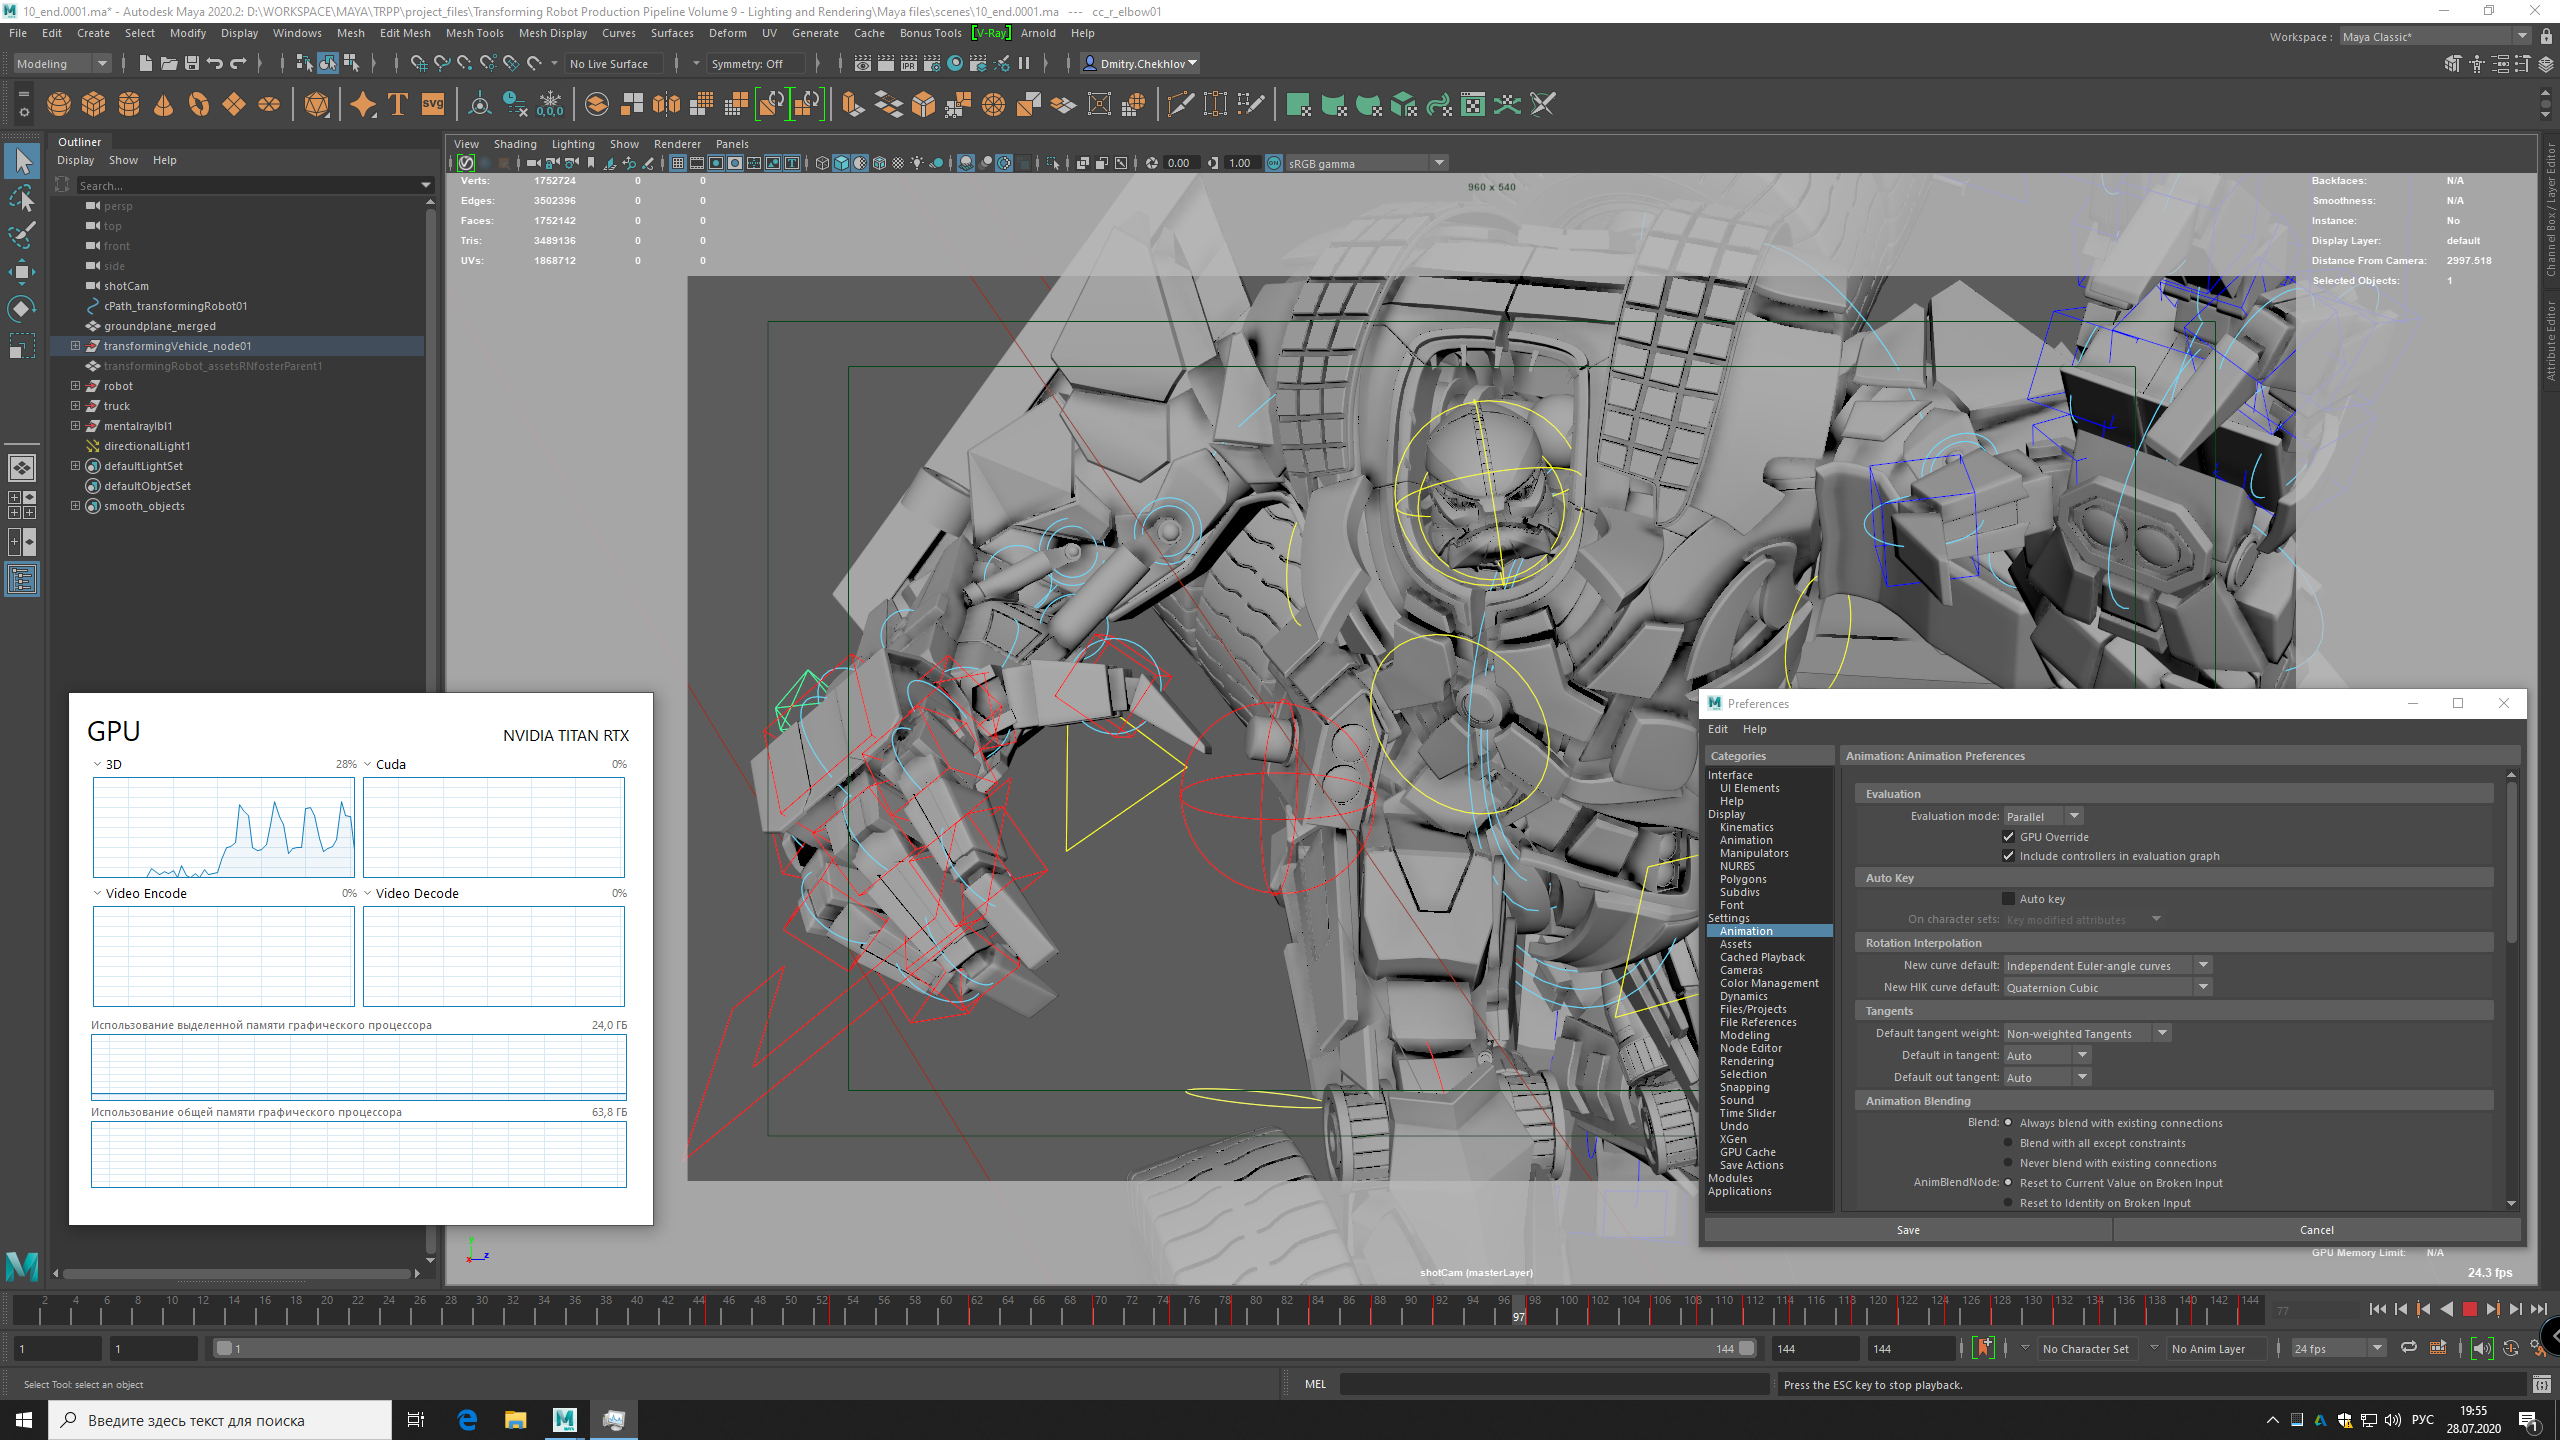This screenshot has height=1440, width=2560.
Task: Enable the Auto key checkbox
Action: (x=2009, y=898)
